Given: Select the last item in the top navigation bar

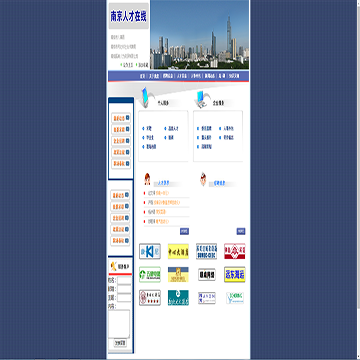Looking at the screenshot, I should [234, 76].
